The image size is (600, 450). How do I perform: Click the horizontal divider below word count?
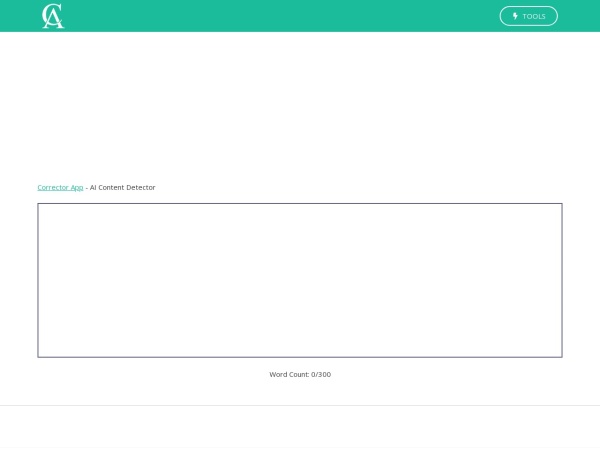tap(300, 405)
